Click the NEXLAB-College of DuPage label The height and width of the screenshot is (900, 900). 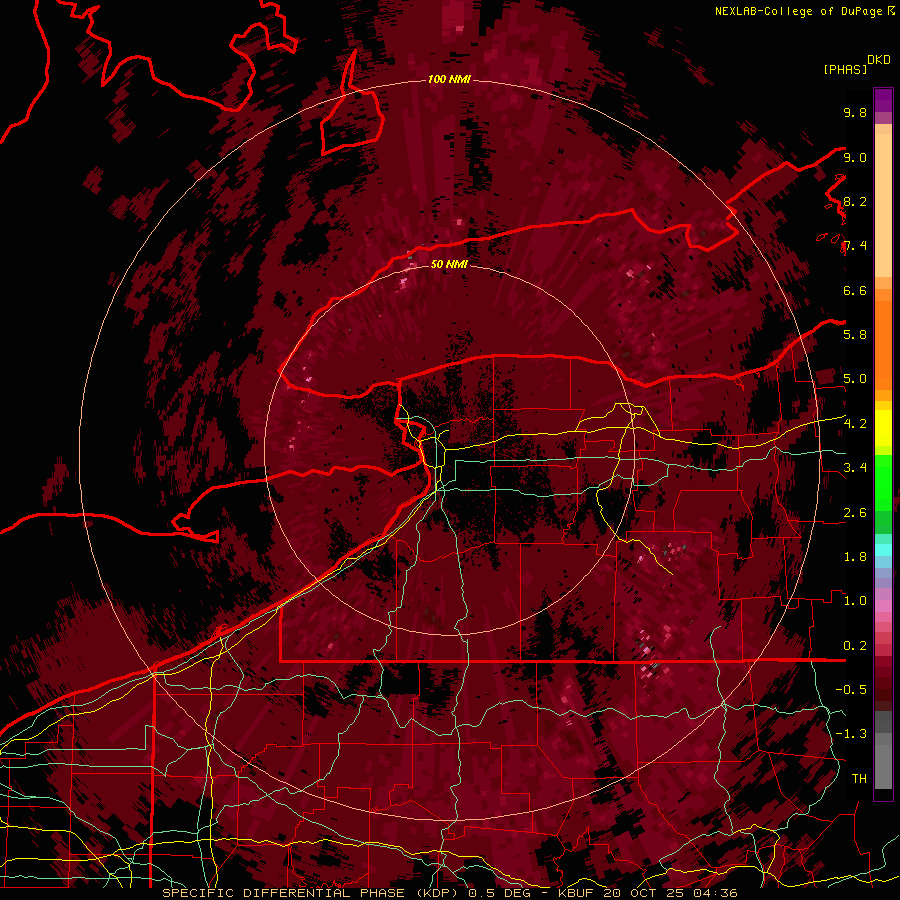point(798,11)
